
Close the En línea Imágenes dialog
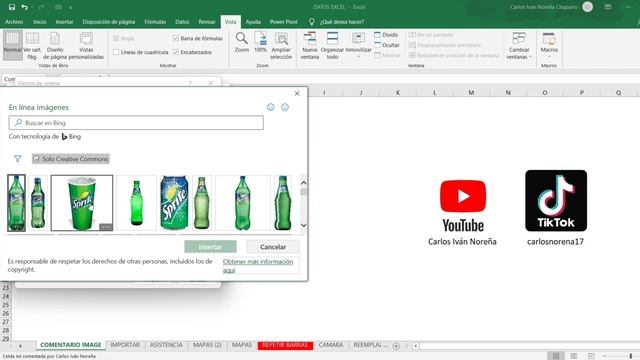pos(297,93)
